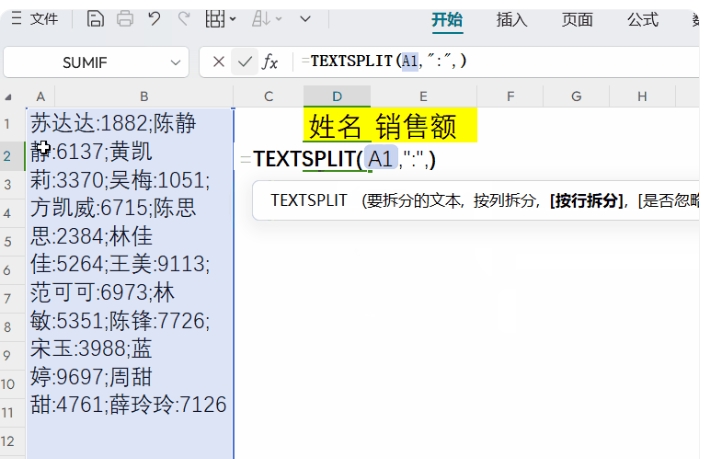Switch to the 公式 tab
The width and height of the screenshot is (704, 459).
tap(643, 20)
